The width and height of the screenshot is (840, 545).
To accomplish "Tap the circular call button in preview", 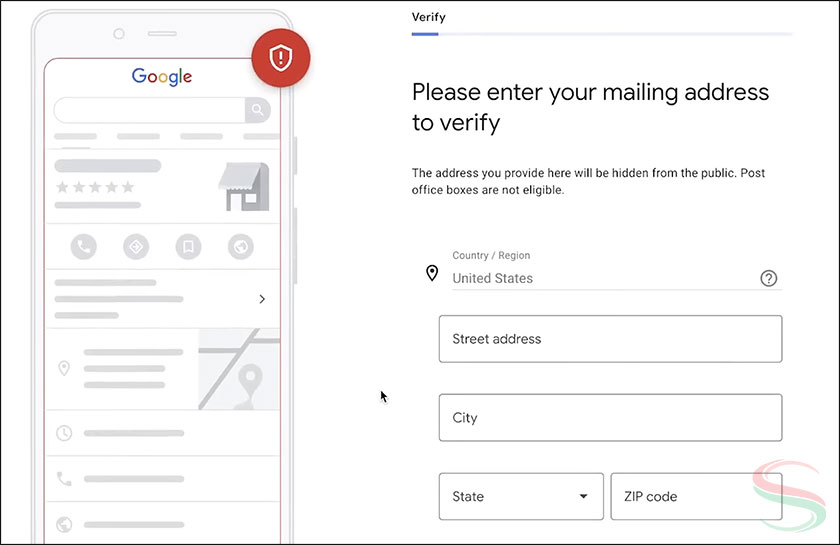I will coord(84,246).
